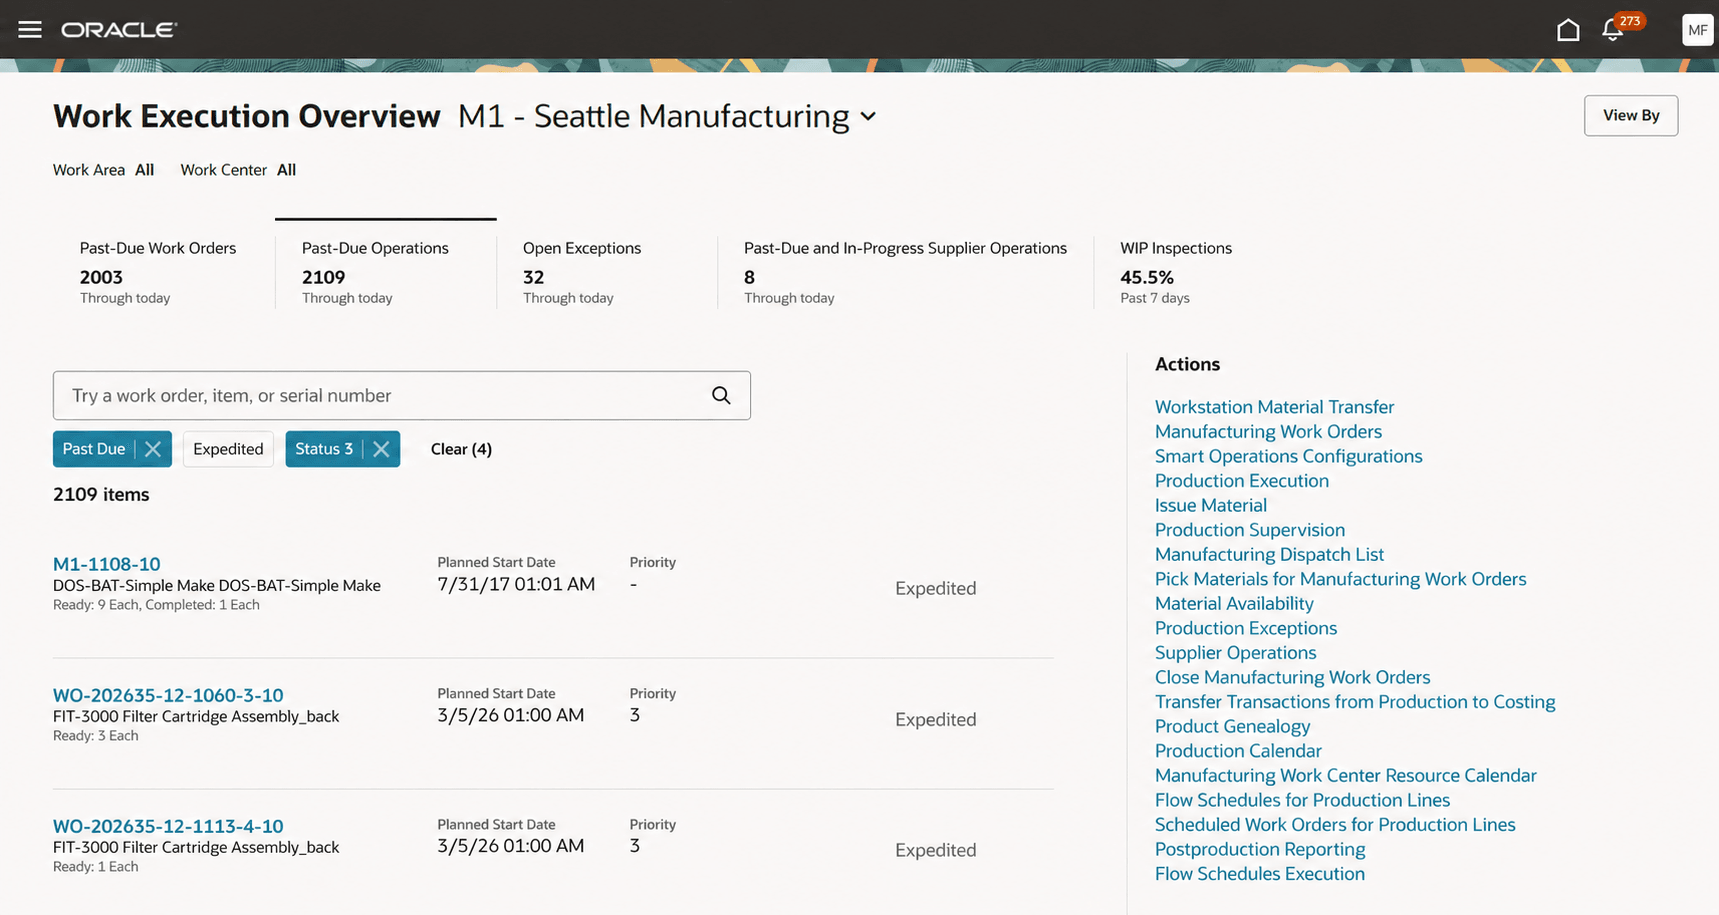This screenshot has height=915, width=1719.
Task: Open Supplier Operations link
Action: [1235, 652]
